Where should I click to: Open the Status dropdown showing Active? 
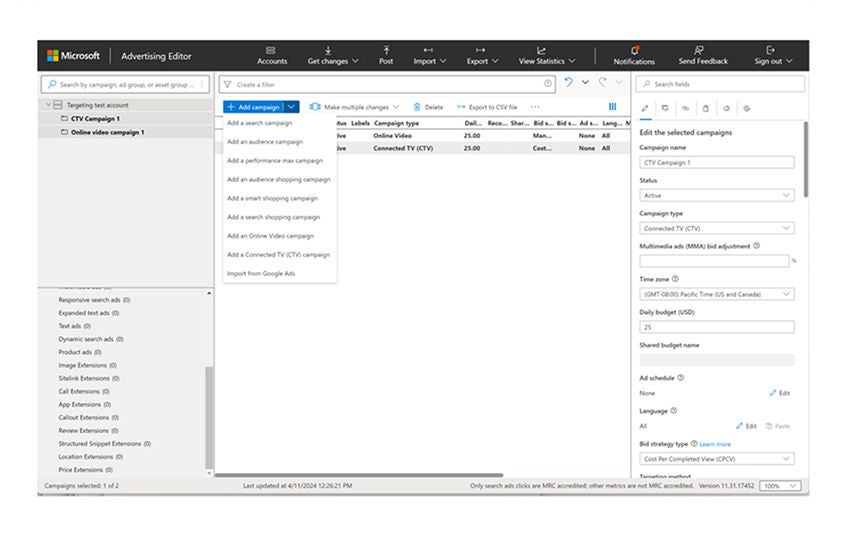tap(716, 195)
